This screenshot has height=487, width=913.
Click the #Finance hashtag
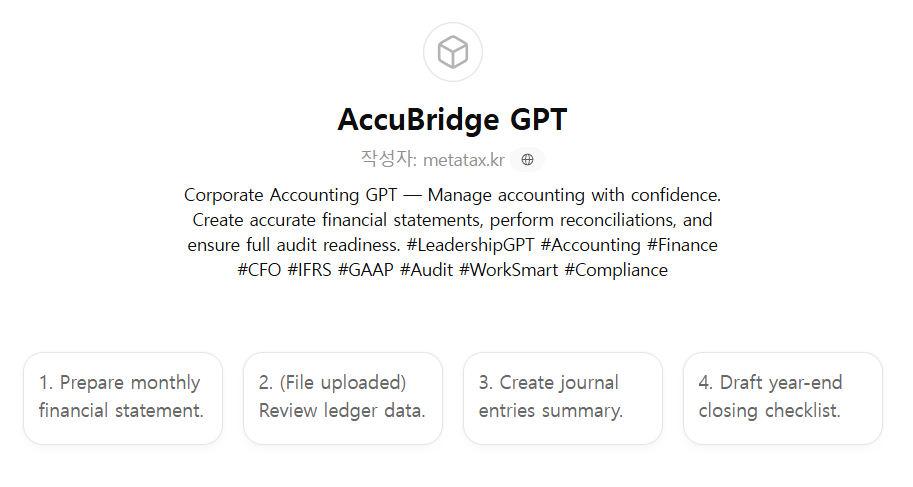(683, 245)
